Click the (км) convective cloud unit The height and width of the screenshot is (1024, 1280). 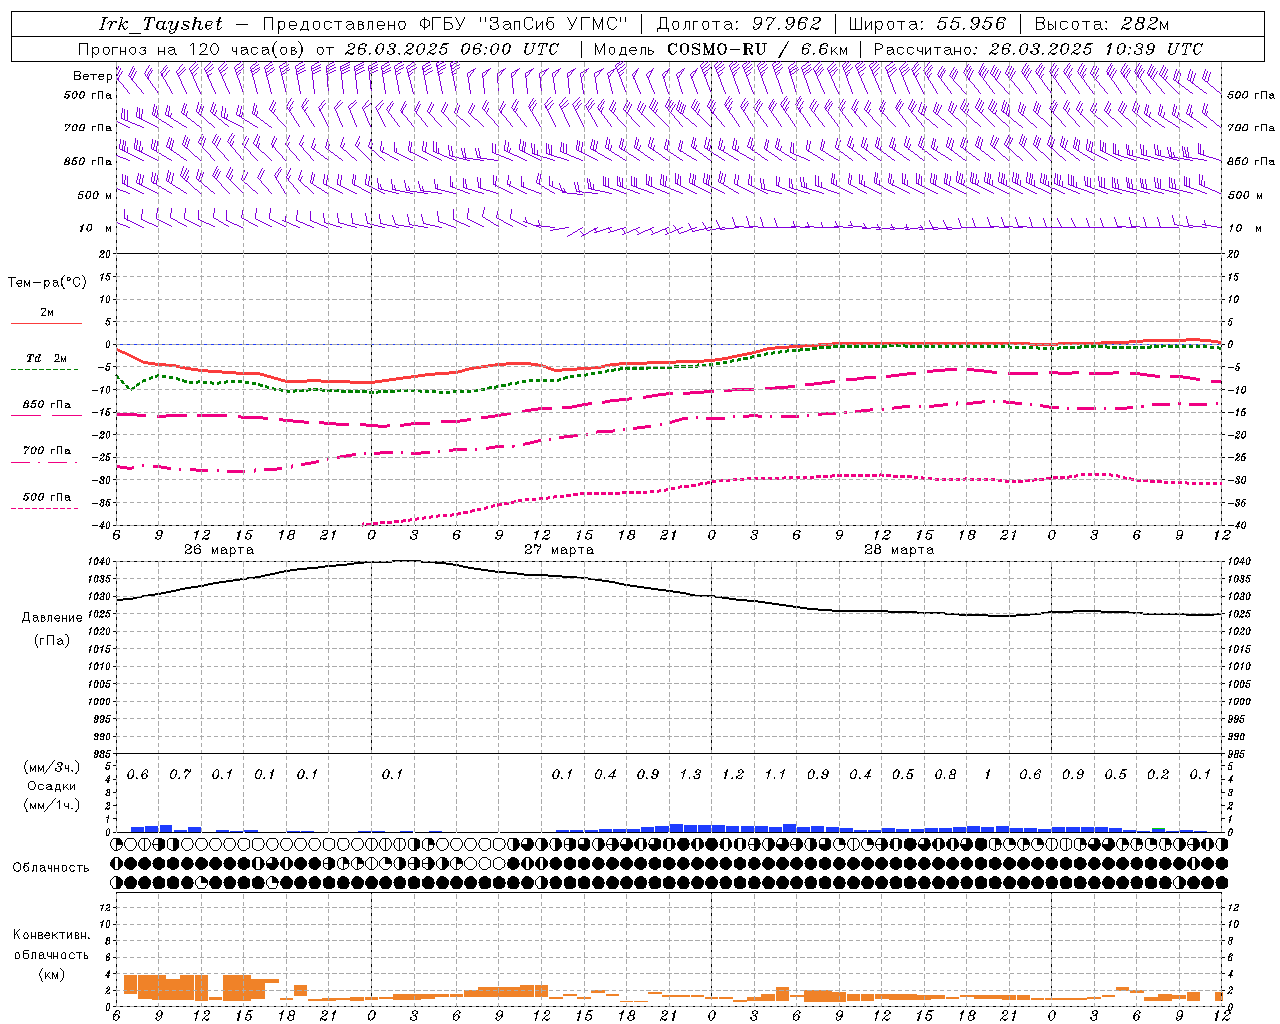(52, 974)
